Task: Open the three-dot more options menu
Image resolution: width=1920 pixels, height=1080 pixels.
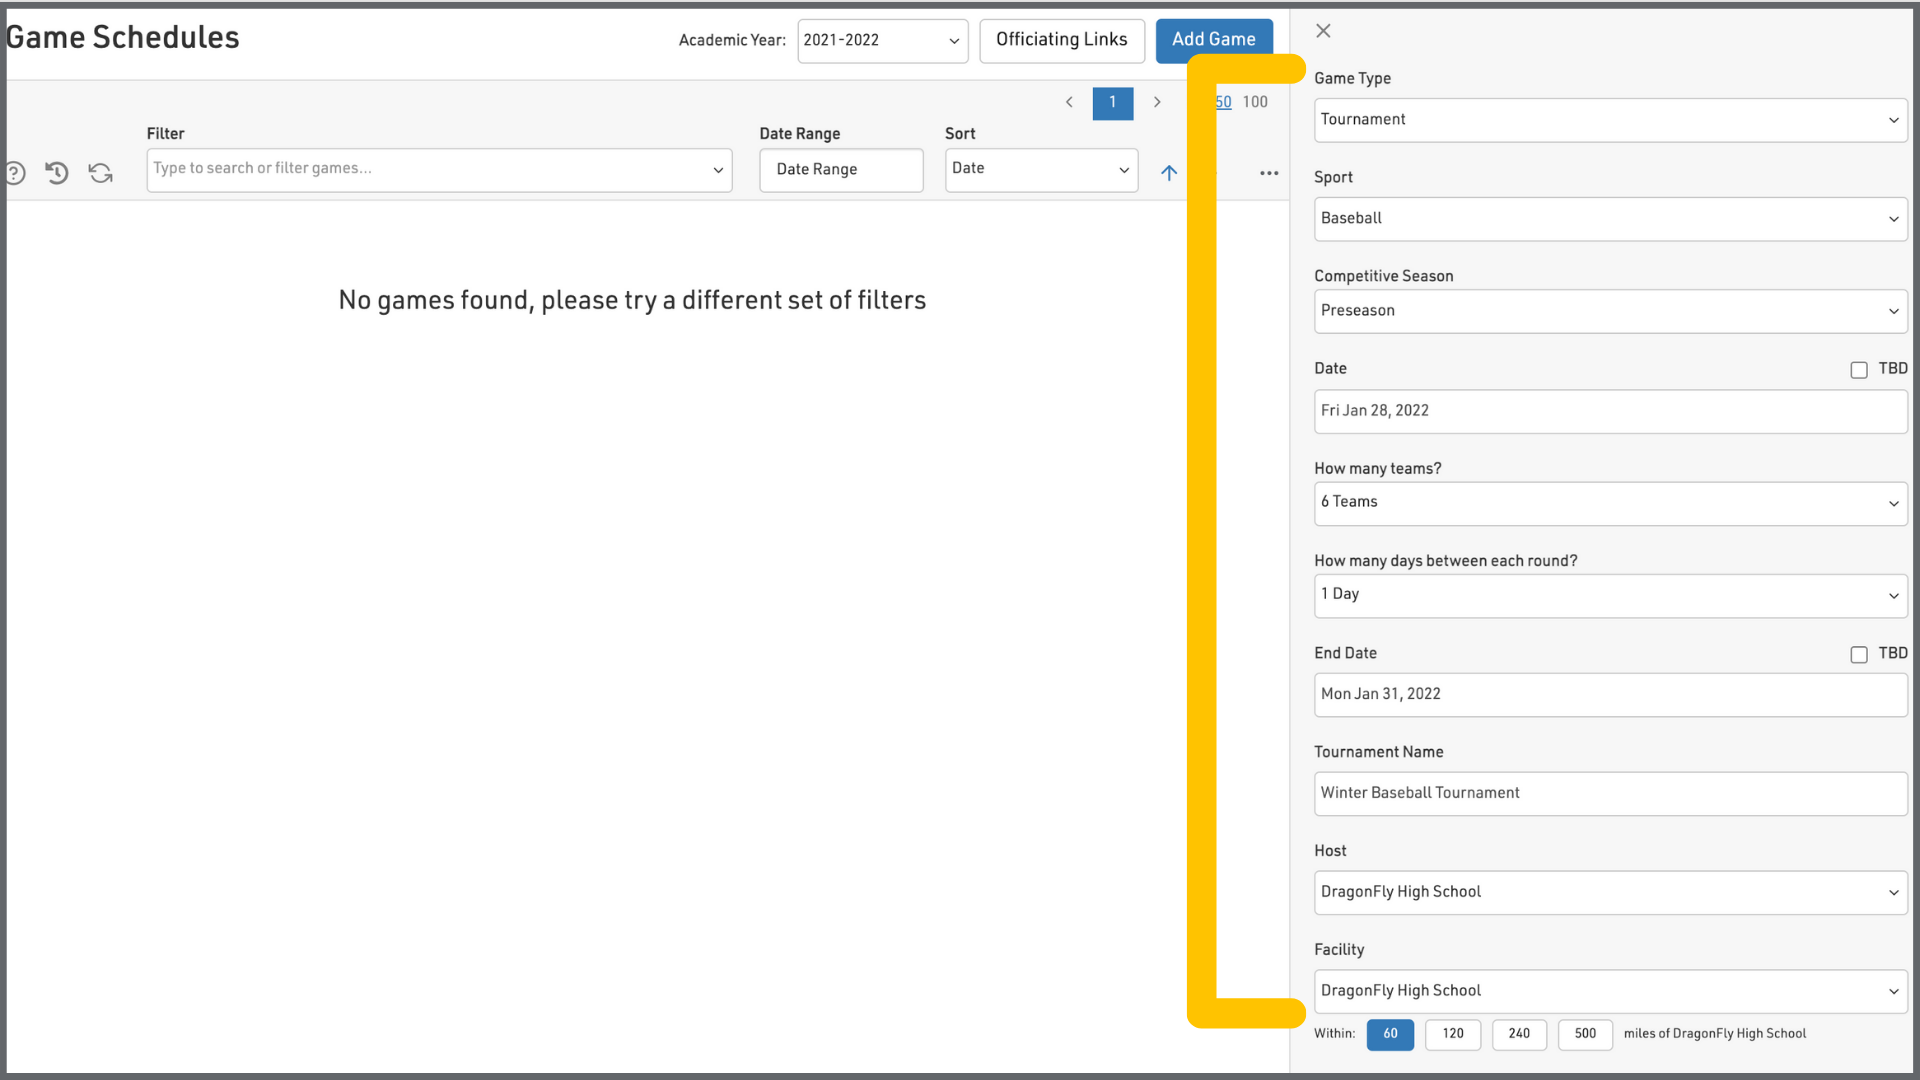Action: 1269,173
